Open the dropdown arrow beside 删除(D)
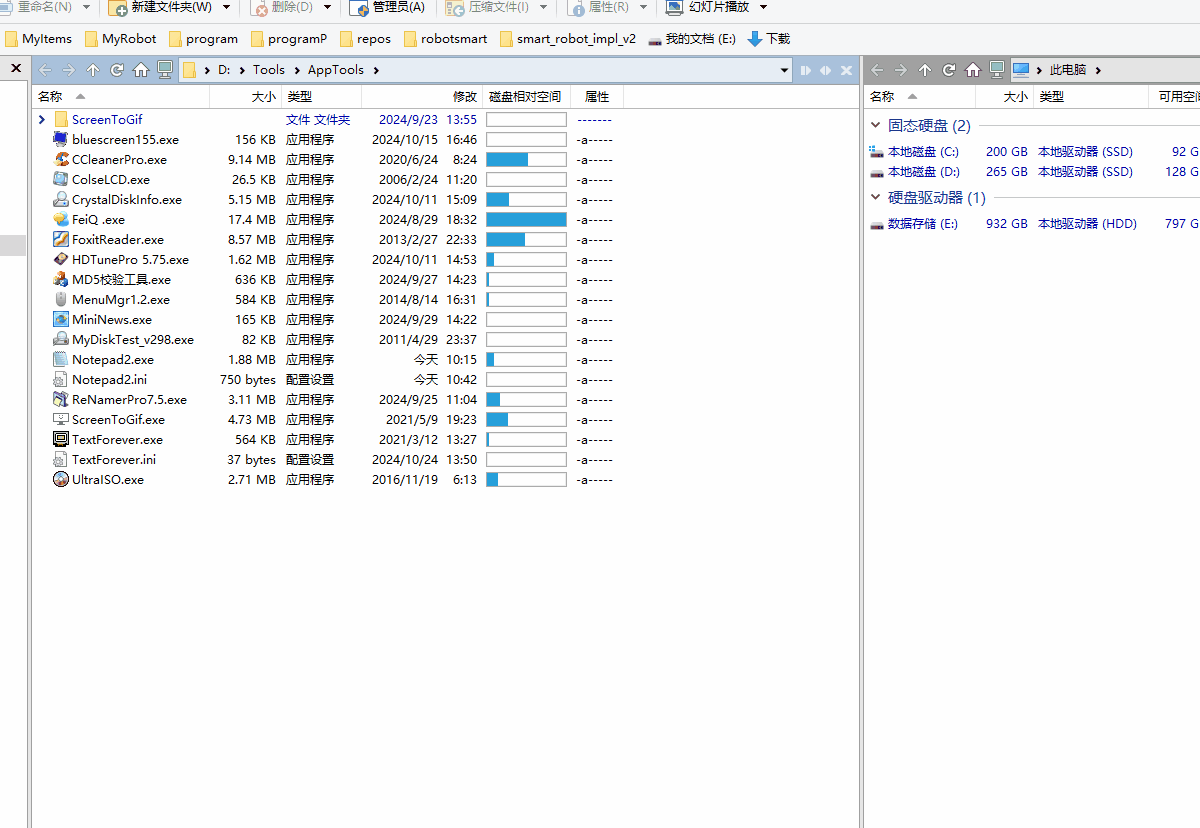 tap(327, 7)
